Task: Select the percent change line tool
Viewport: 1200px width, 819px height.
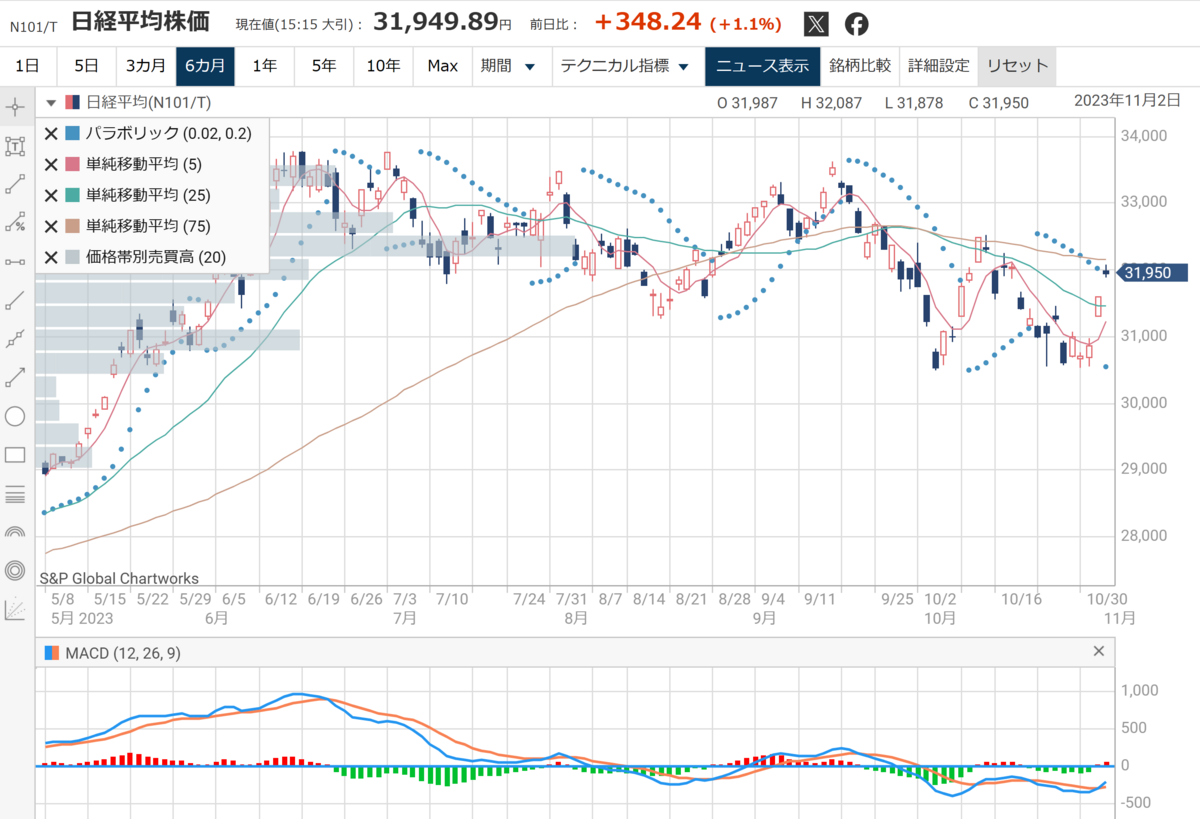Action: pyautogui.click(x=15, y=223)
